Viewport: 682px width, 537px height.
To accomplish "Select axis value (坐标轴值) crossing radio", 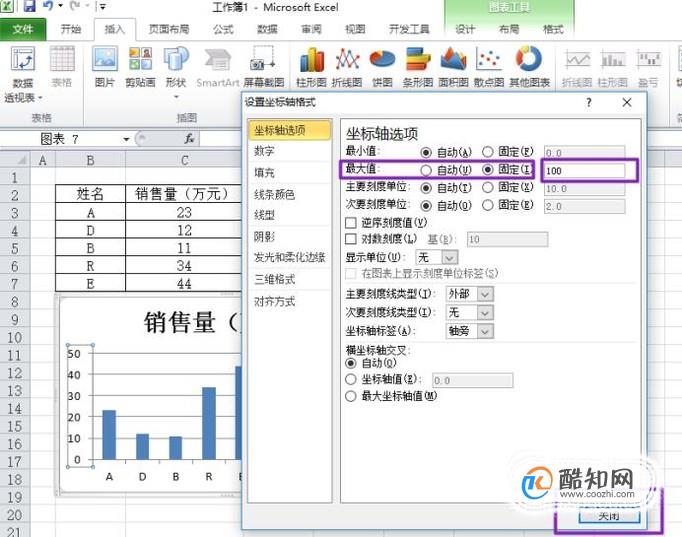I will tap(351, 380).
